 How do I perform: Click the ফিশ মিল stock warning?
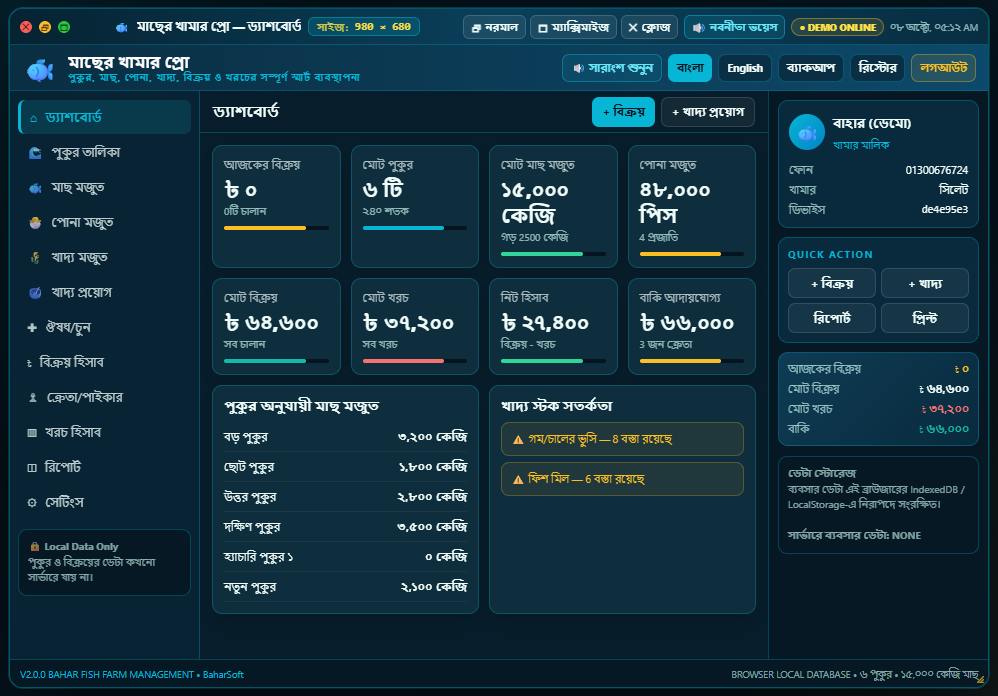622,479
